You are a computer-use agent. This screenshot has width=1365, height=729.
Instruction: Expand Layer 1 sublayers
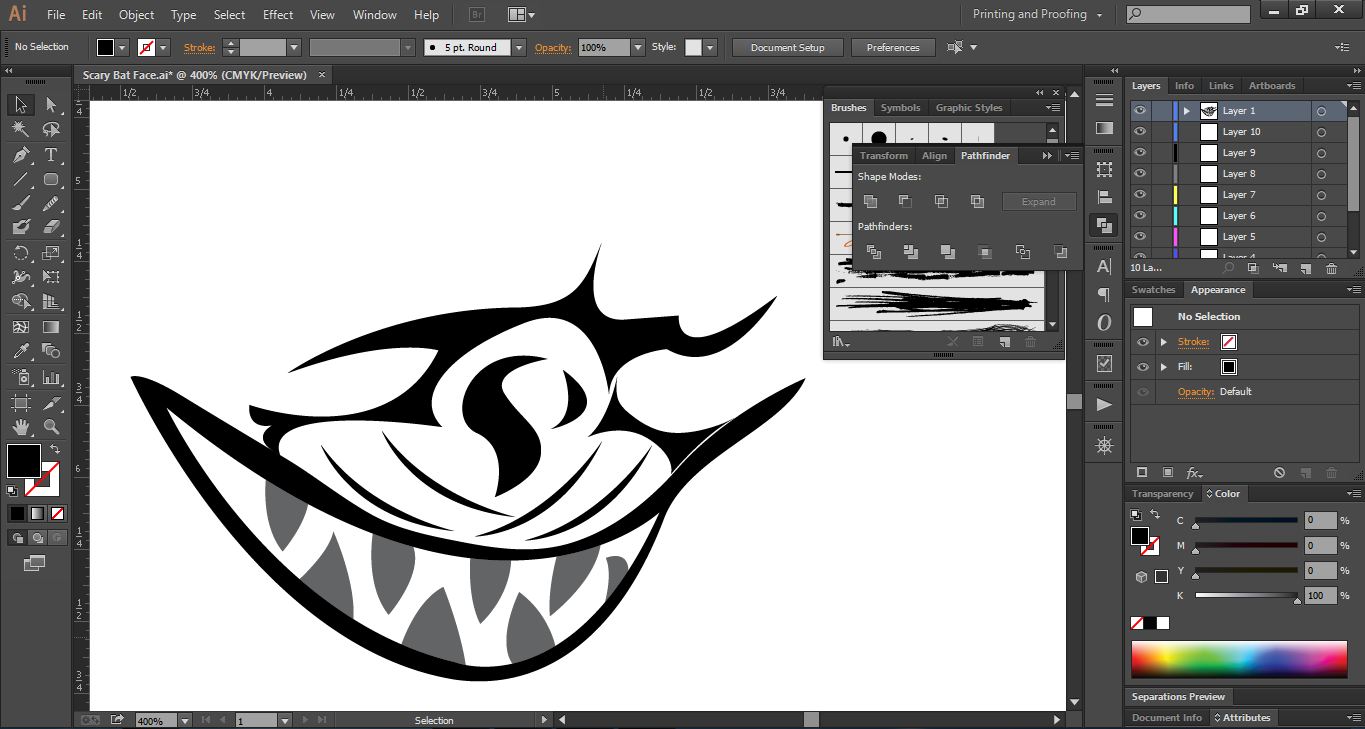1187,111
